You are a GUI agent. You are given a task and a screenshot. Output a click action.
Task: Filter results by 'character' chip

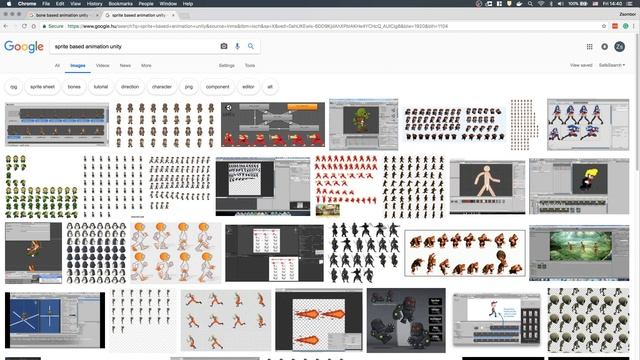[162, 87]
